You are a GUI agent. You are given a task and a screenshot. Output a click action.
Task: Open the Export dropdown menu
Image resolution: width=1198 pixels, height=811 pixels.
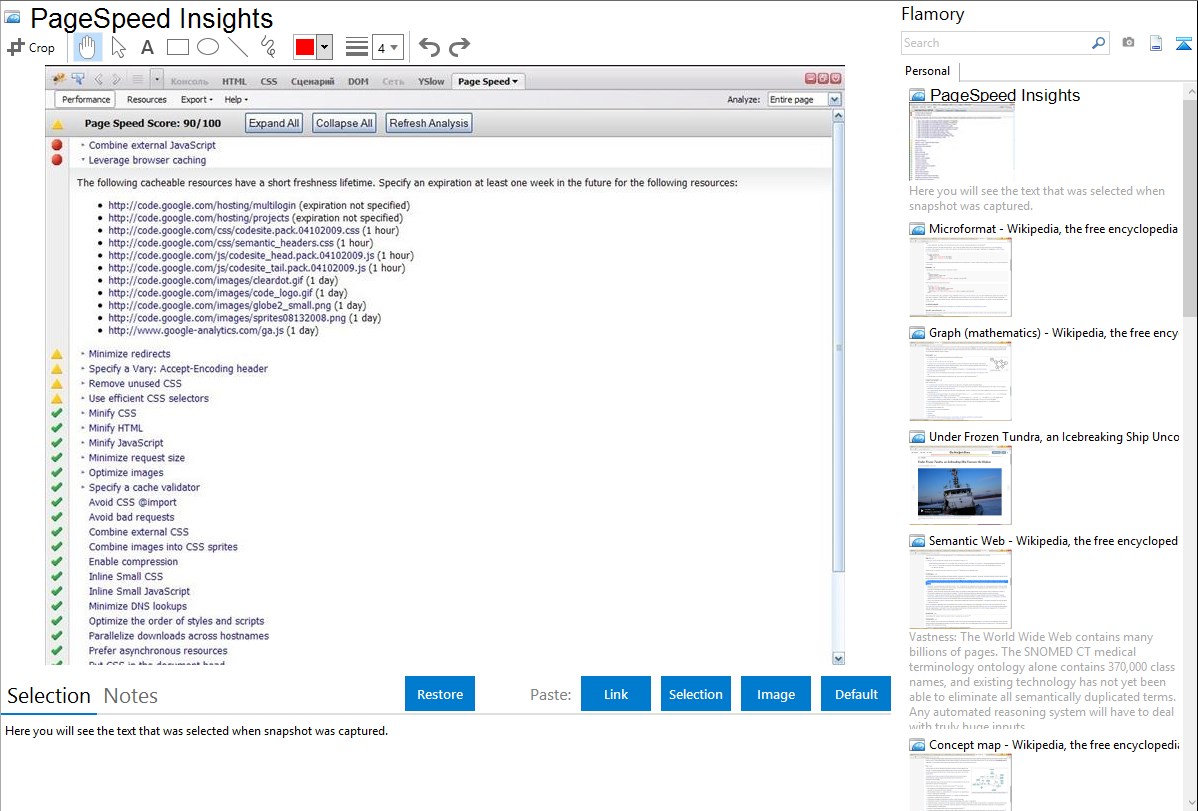coord(196,99)
